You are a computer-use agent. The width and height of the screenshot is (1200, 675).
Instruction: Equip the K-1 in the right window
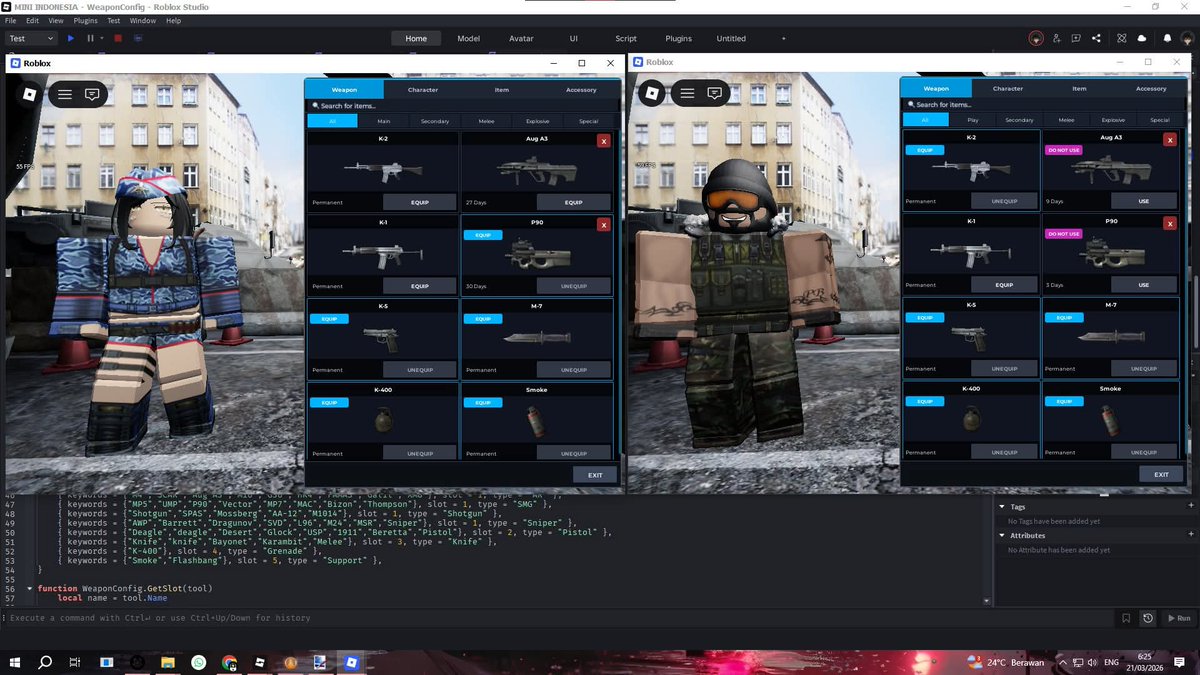tap(1004, 285)
